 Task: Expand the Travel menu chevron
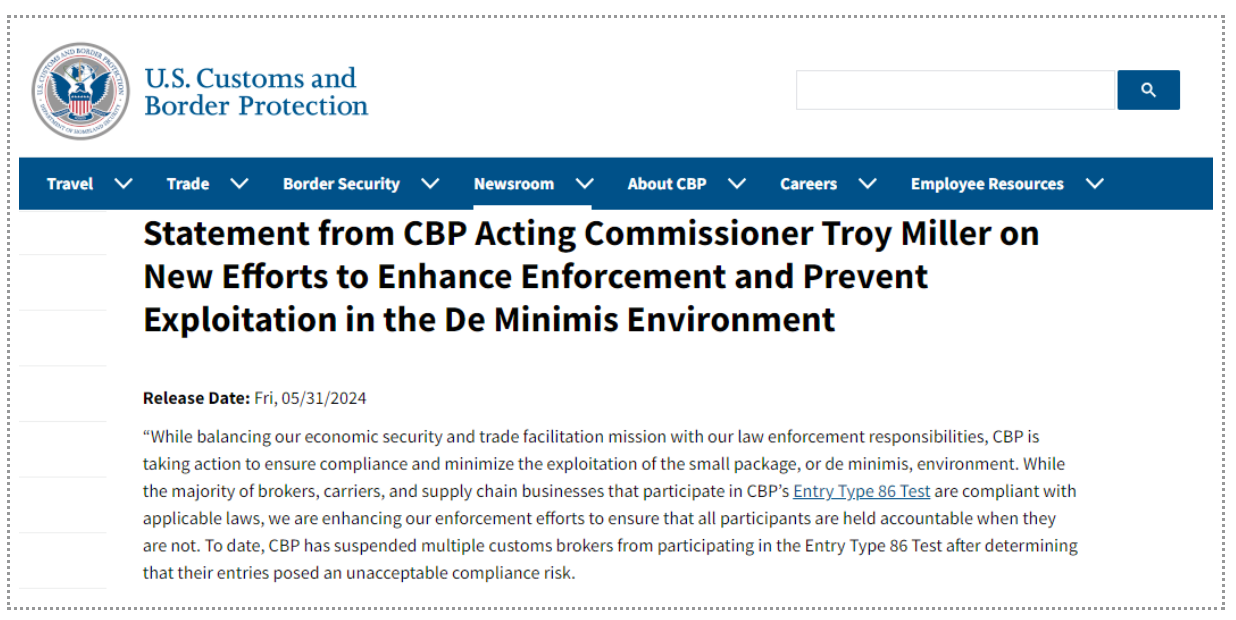(123, 184)
